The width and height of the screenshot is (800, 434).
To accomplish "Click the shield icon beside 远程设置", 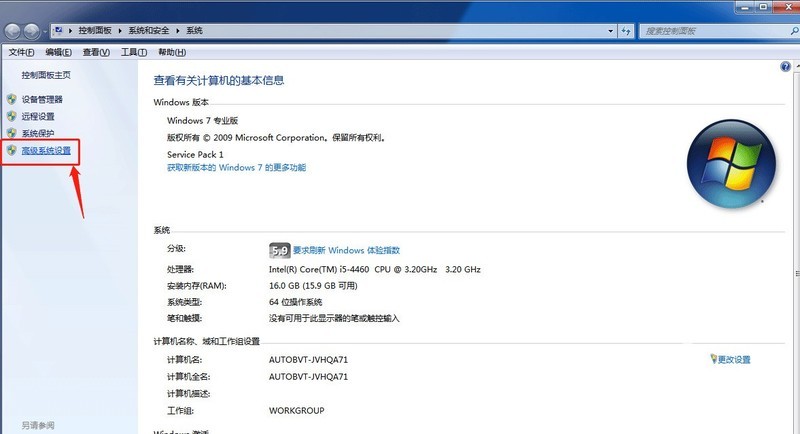I will pos(12,116).
